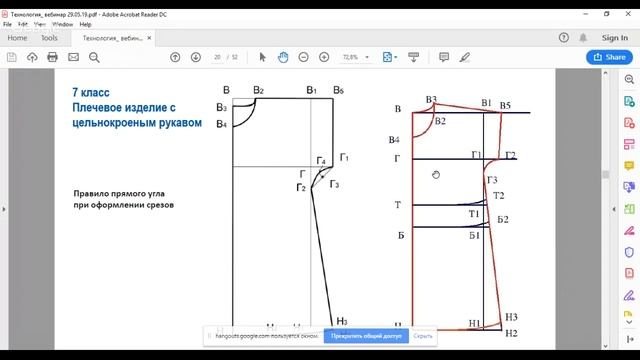Click the stop screen sharing button
Image resolution: width=640 pixels, height=360 pixels.
pos(366,336)
